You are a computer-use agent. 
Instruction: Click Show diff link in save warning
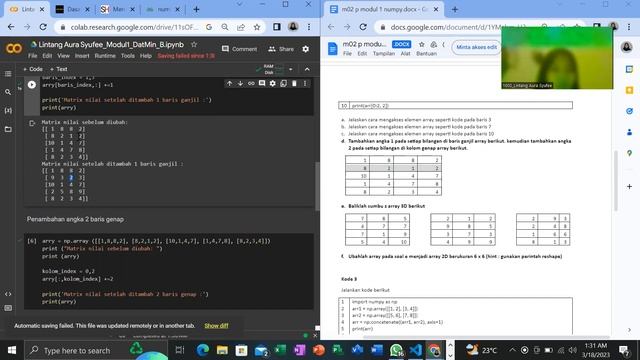click(216, 326)
